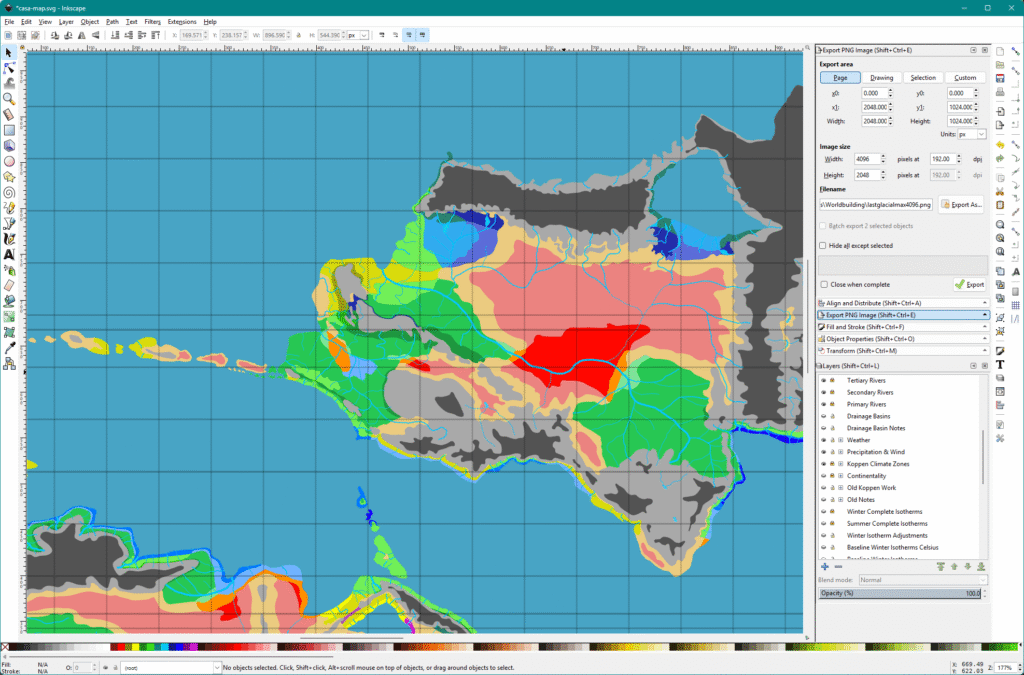Viewport: 1024px width, 675px height.
Task: Select the Spiral tool
Action: [9, 193]
